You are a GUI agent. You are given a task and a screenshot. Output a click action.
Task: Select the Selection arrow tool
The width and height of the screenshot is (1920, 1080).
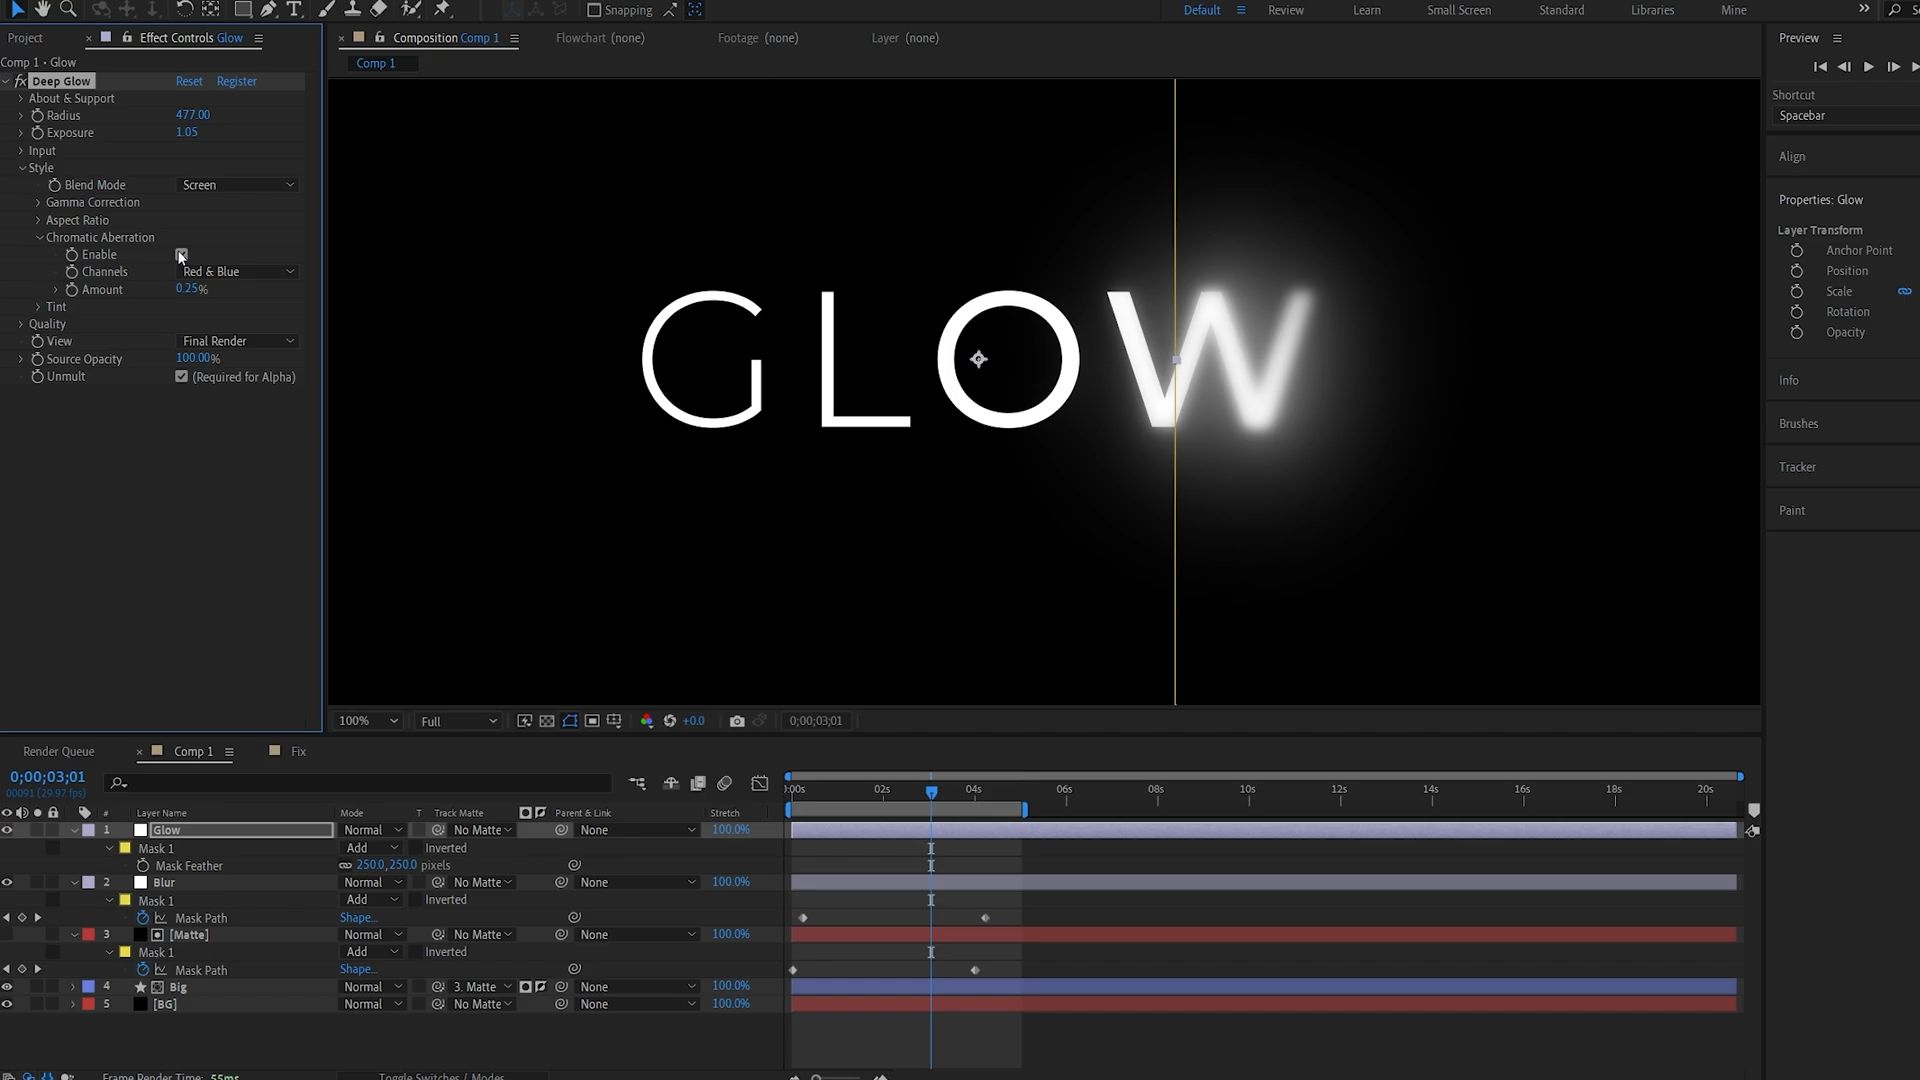pos(17,9)
